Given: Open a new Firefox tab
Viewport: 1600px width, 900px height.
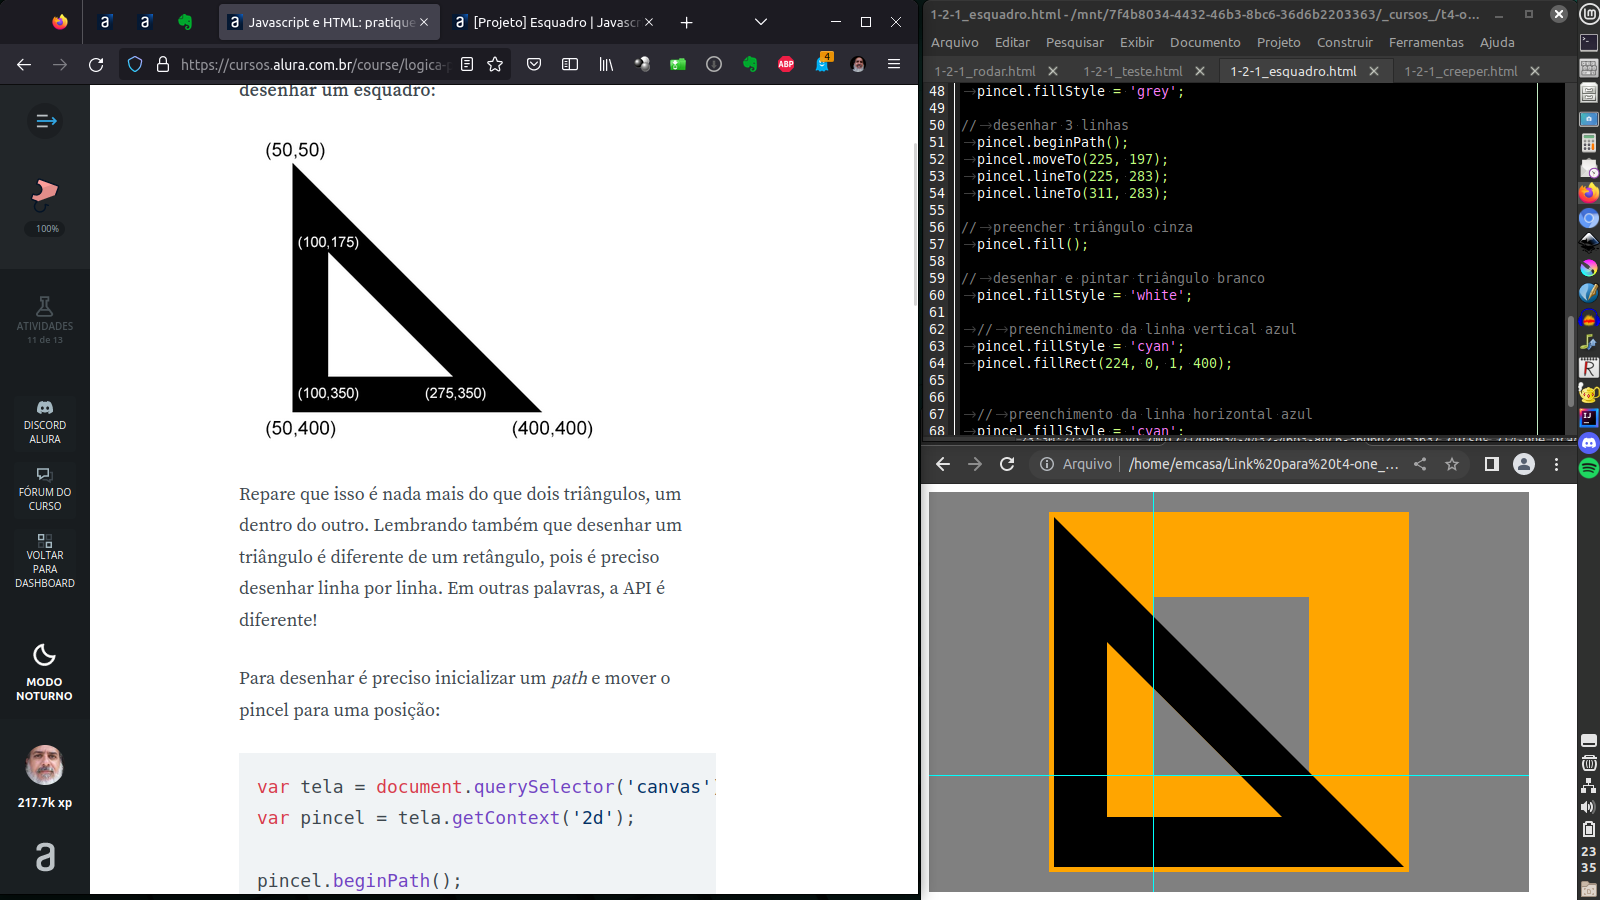Looking at the screenshot, I should click(686, 22).
